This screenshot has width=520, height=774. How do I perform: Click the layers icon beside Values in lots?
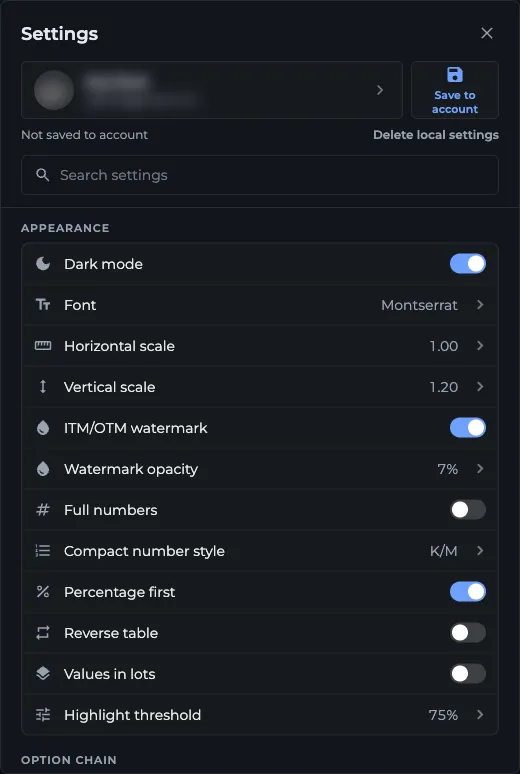click(x=43, y=674)
